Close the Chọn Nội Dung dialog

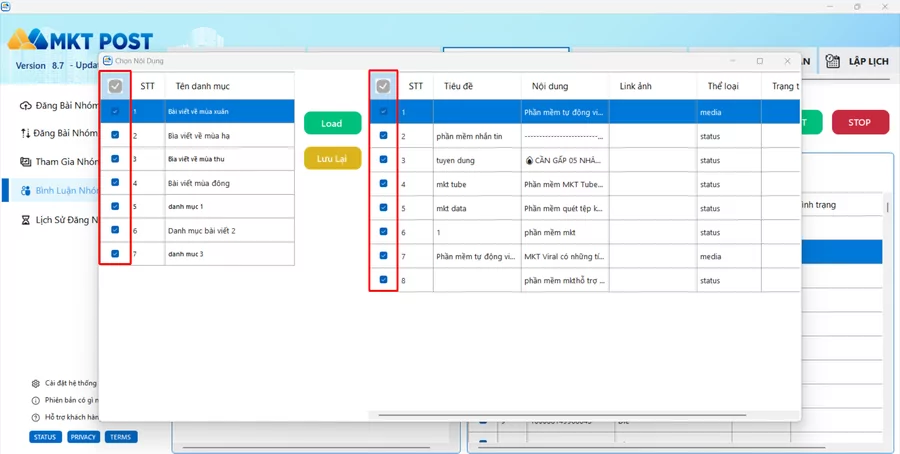coord(788,61)
